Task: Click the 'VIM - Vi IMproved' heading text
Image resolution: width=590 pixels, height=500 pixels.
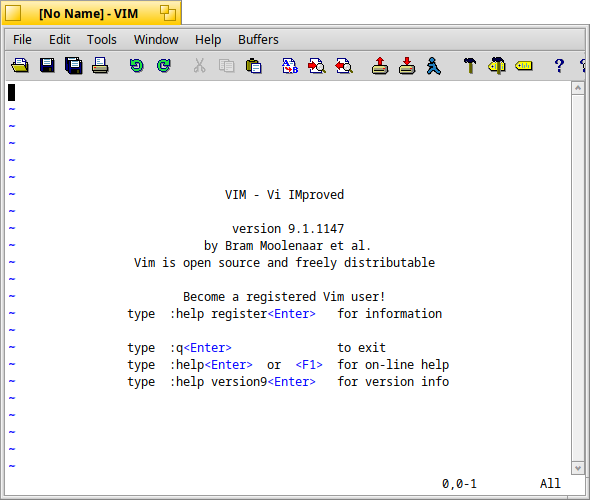Action: [x=284, y=195]
